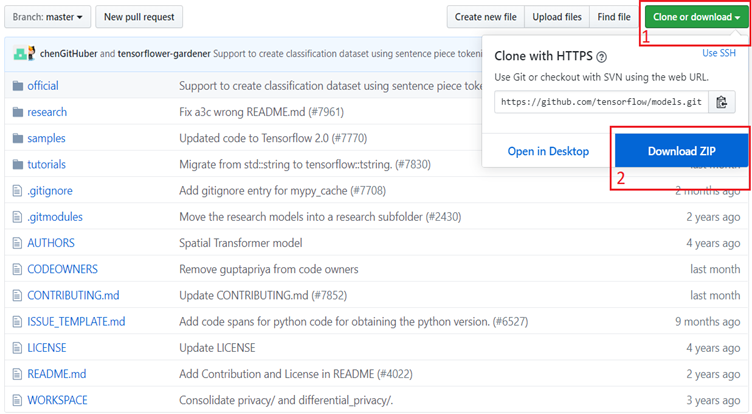
Task: Click the folder icon beside tutorials
Action: 18,165
